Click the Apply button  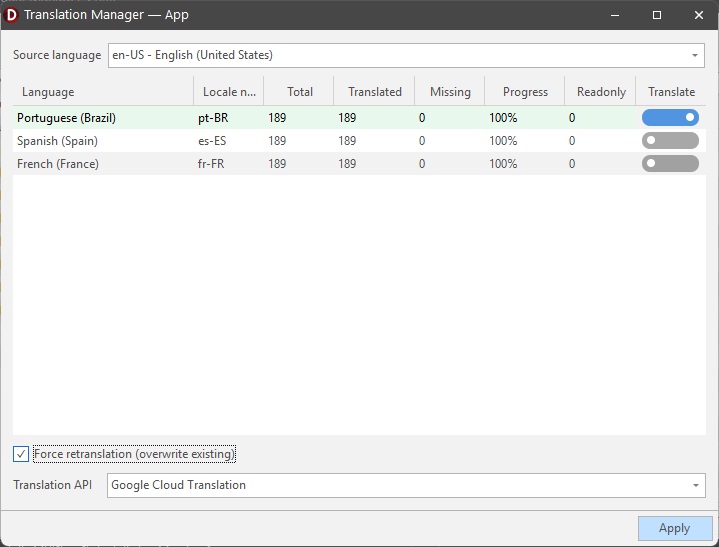674,528
